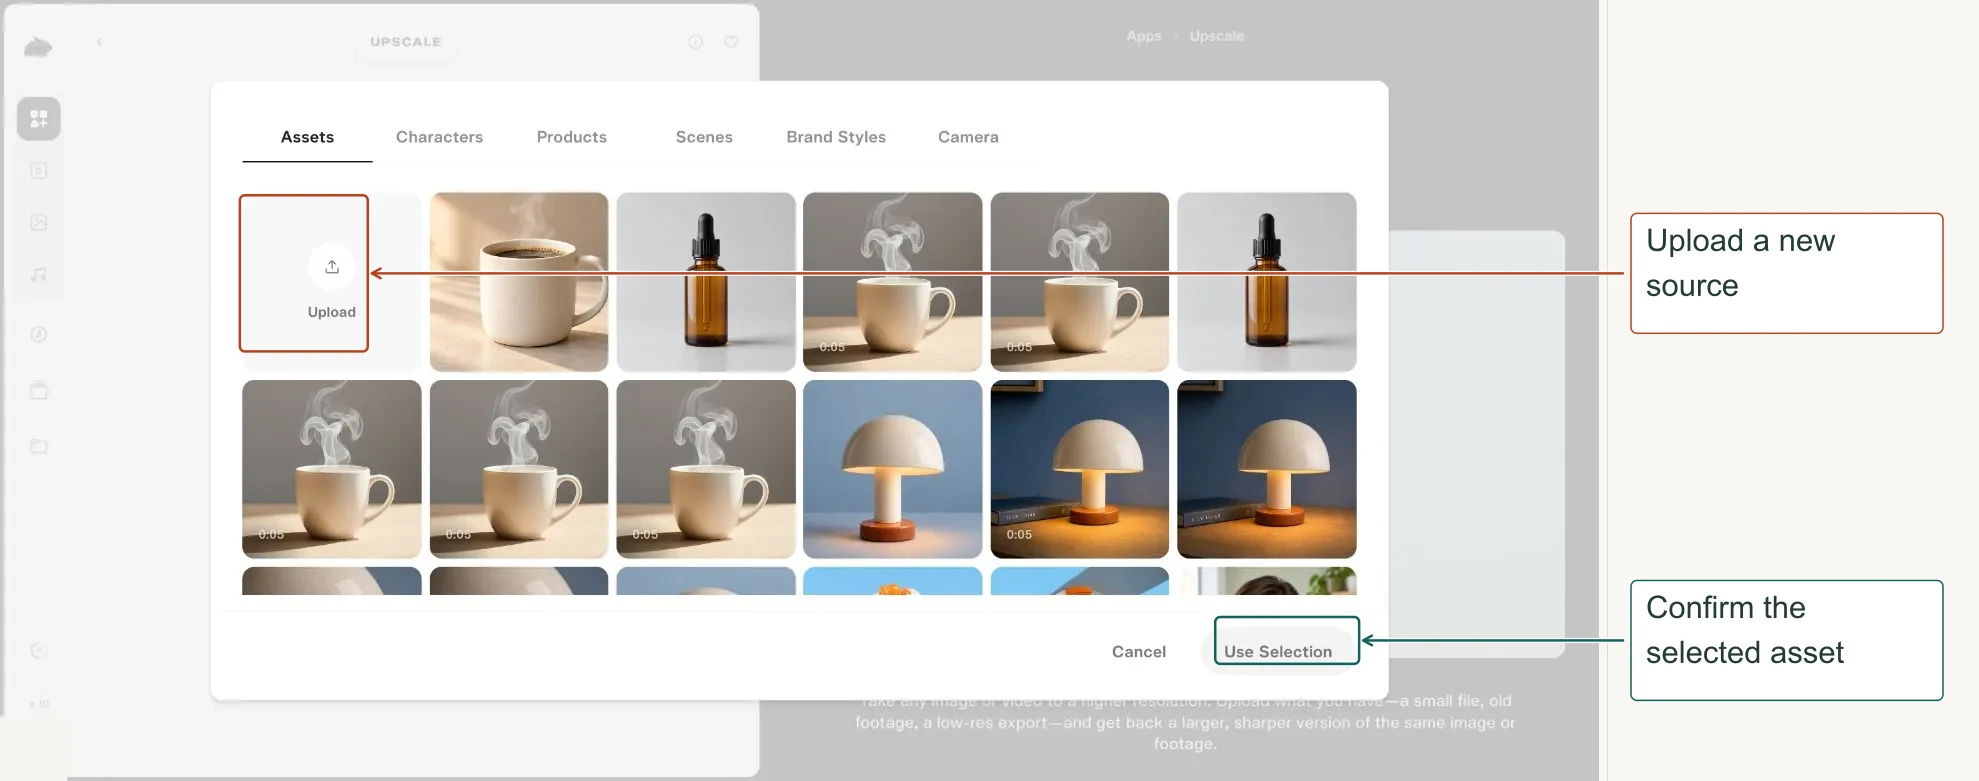Screen dimensions: 1979x781
Task: Open the folder icon in the sidebar
Action: (39, 446)
